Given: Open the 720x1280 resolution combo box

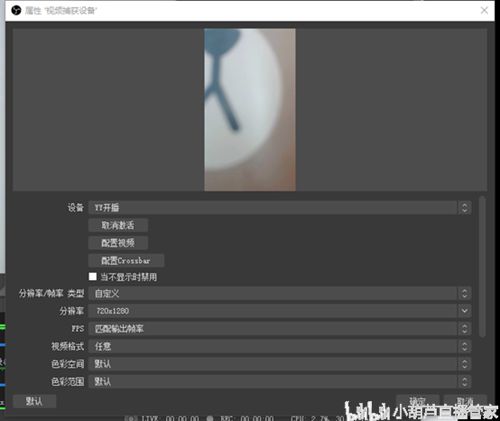Looking at the screenshot, I should [x=279, y=311].
